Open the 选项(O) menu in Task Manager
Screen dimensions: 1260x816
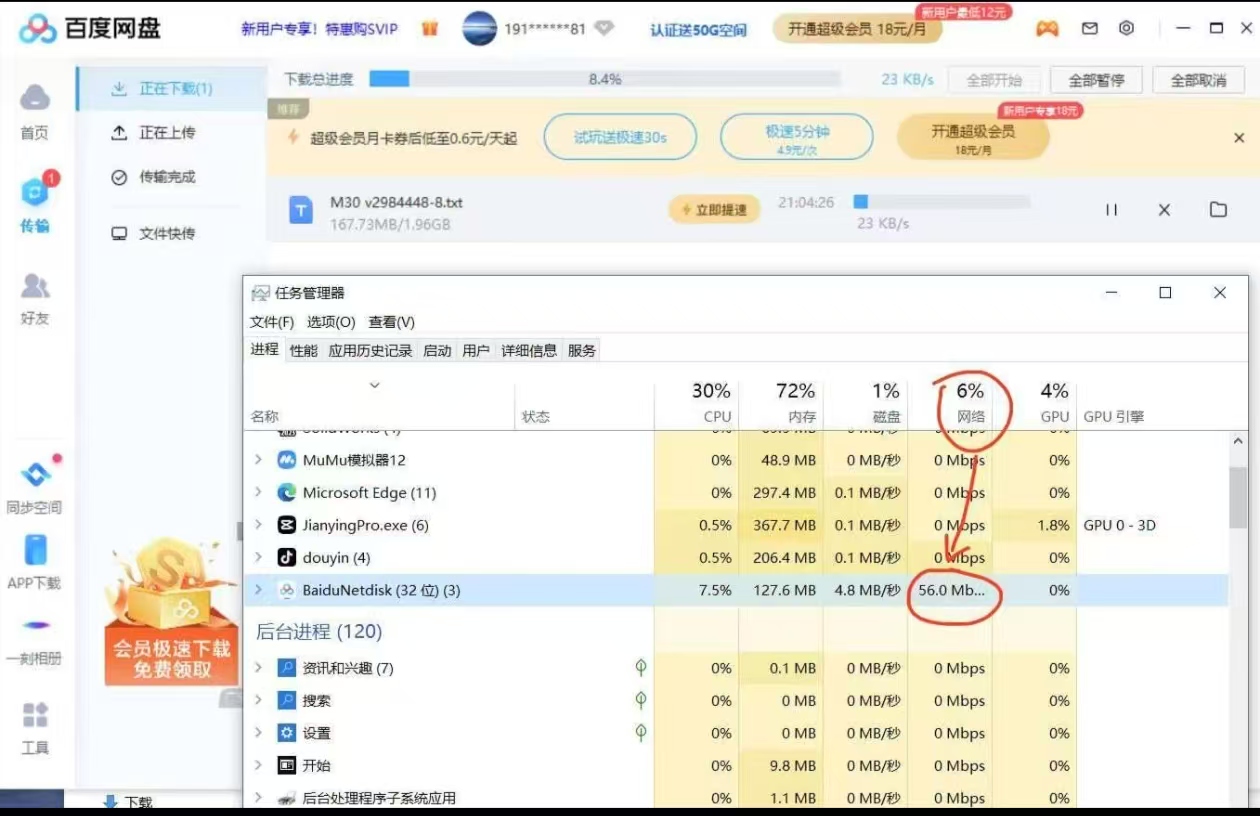tap(331, 322)
